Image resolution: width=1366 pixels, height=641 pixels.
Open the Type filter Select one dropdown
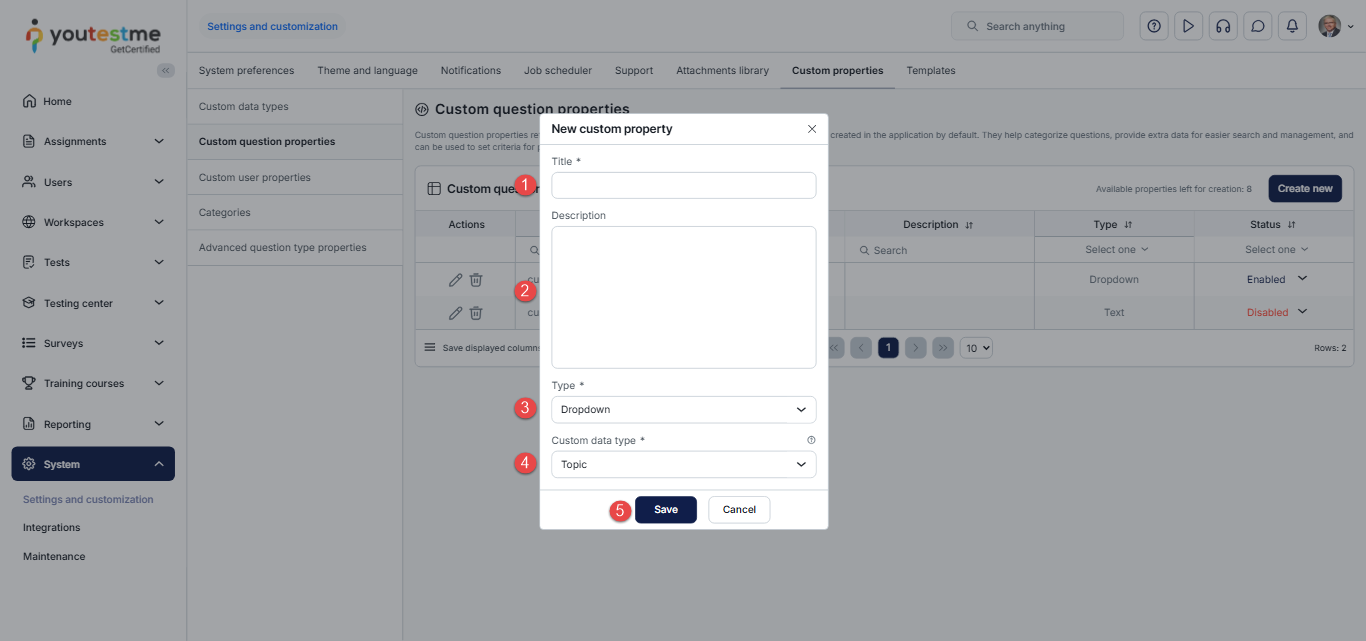click(1116, 250)
